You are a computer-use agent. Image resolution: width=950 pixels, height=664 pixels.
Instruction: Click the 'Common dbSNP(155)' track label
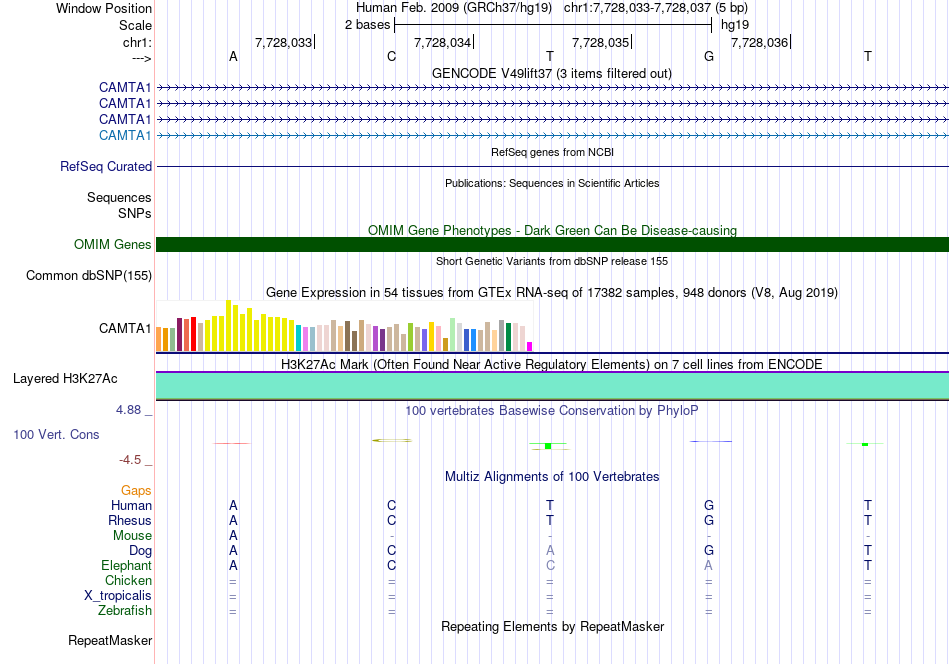[88, 276]
